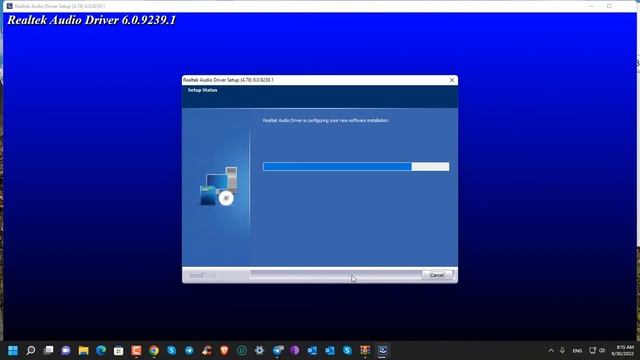Open File Explorer from the taskbar
The height and width of the screenshot is (360, 640).
click(84, 351)
